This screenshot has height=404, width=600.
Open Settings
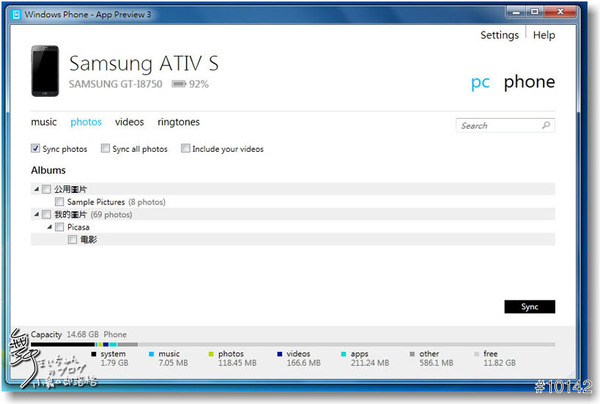[499, 35]
